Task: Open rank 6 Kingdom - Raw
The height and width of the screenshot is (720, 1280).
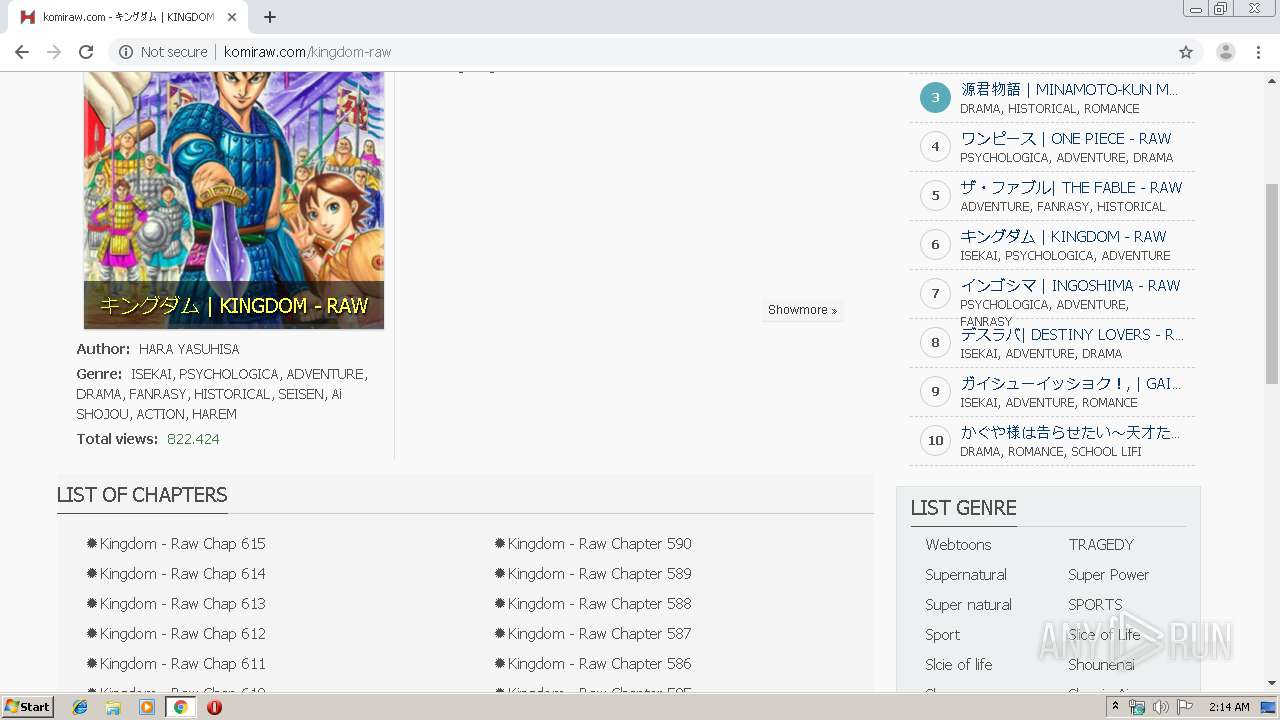Action: coord(1063,236)
